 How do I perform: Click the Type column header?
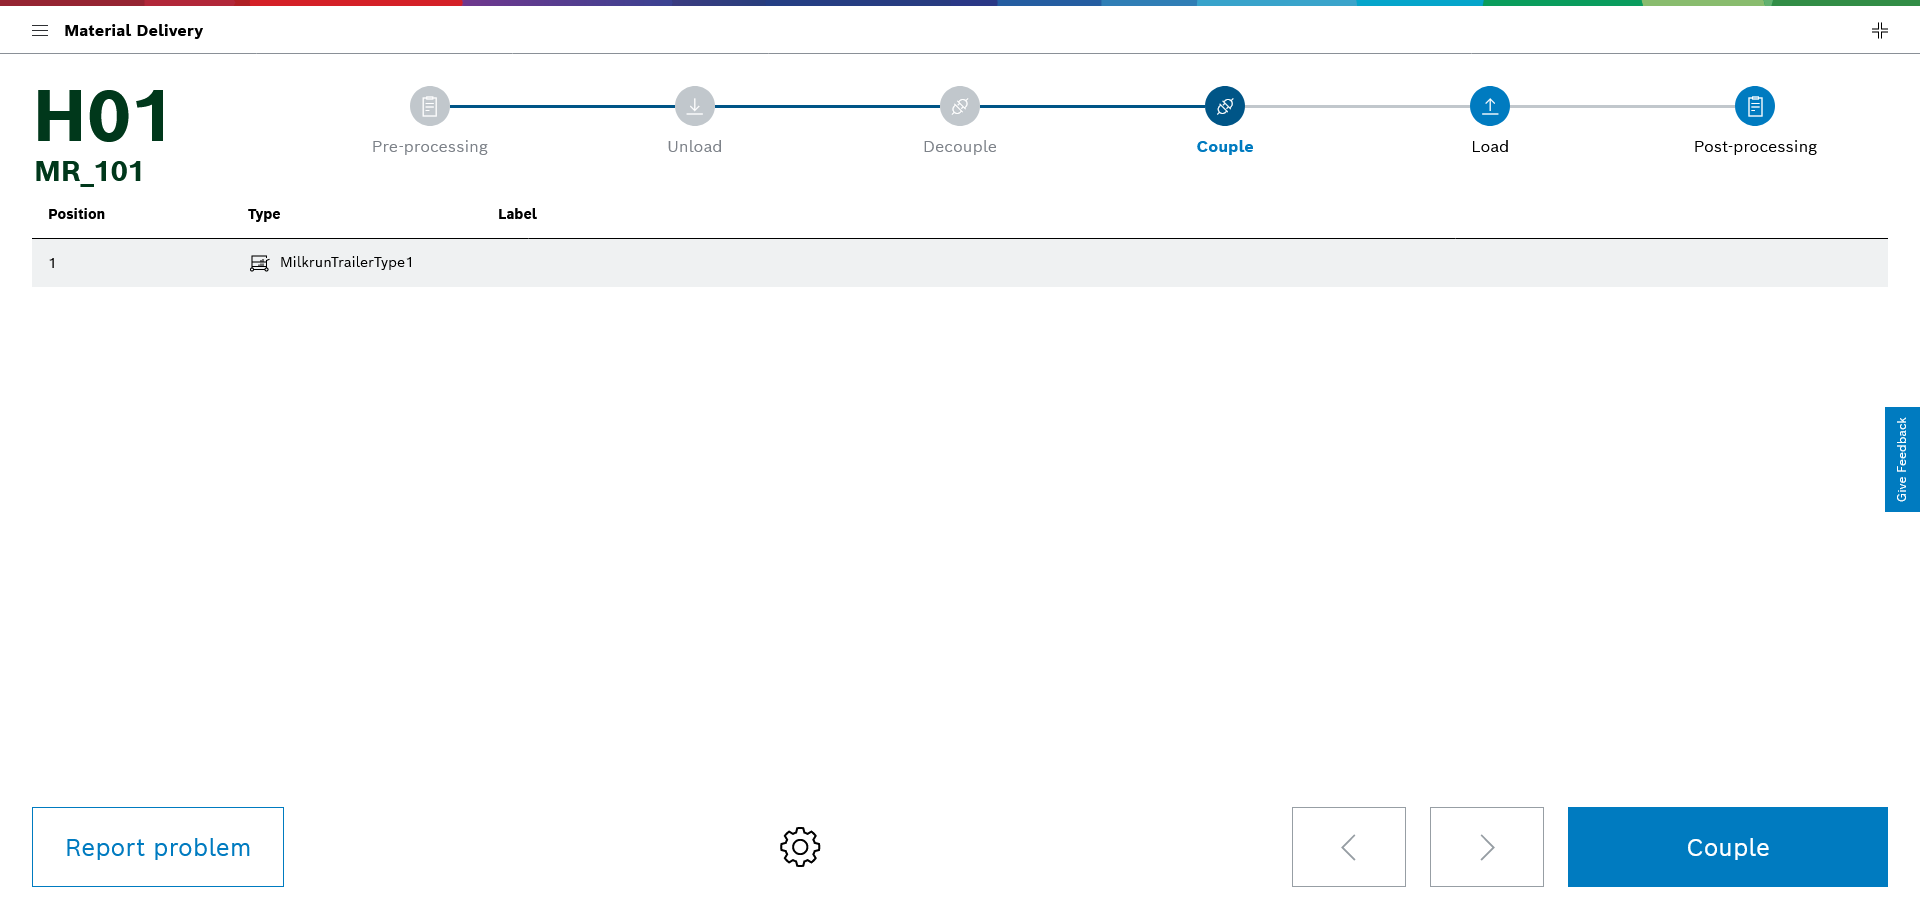[264, 214]
